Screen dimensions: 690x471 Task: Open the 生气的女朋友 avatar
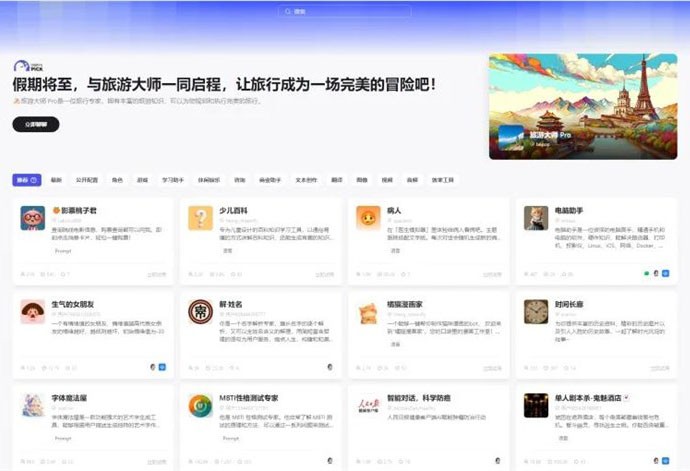pyautogui.click(x=33, y=312)
